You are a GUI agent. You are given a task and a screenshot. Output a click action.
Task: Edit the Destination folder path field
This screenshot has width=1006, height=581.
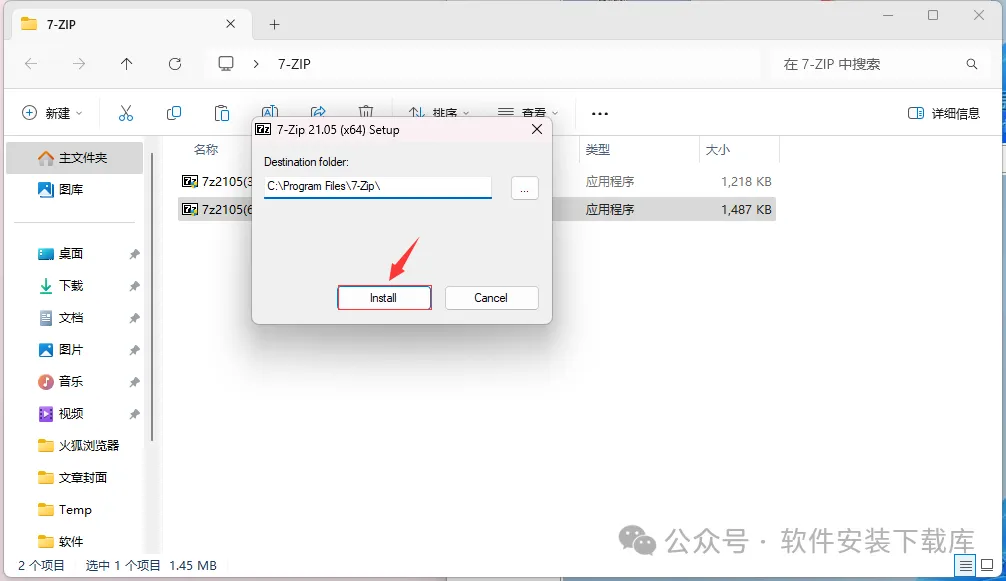click(377, 187)
